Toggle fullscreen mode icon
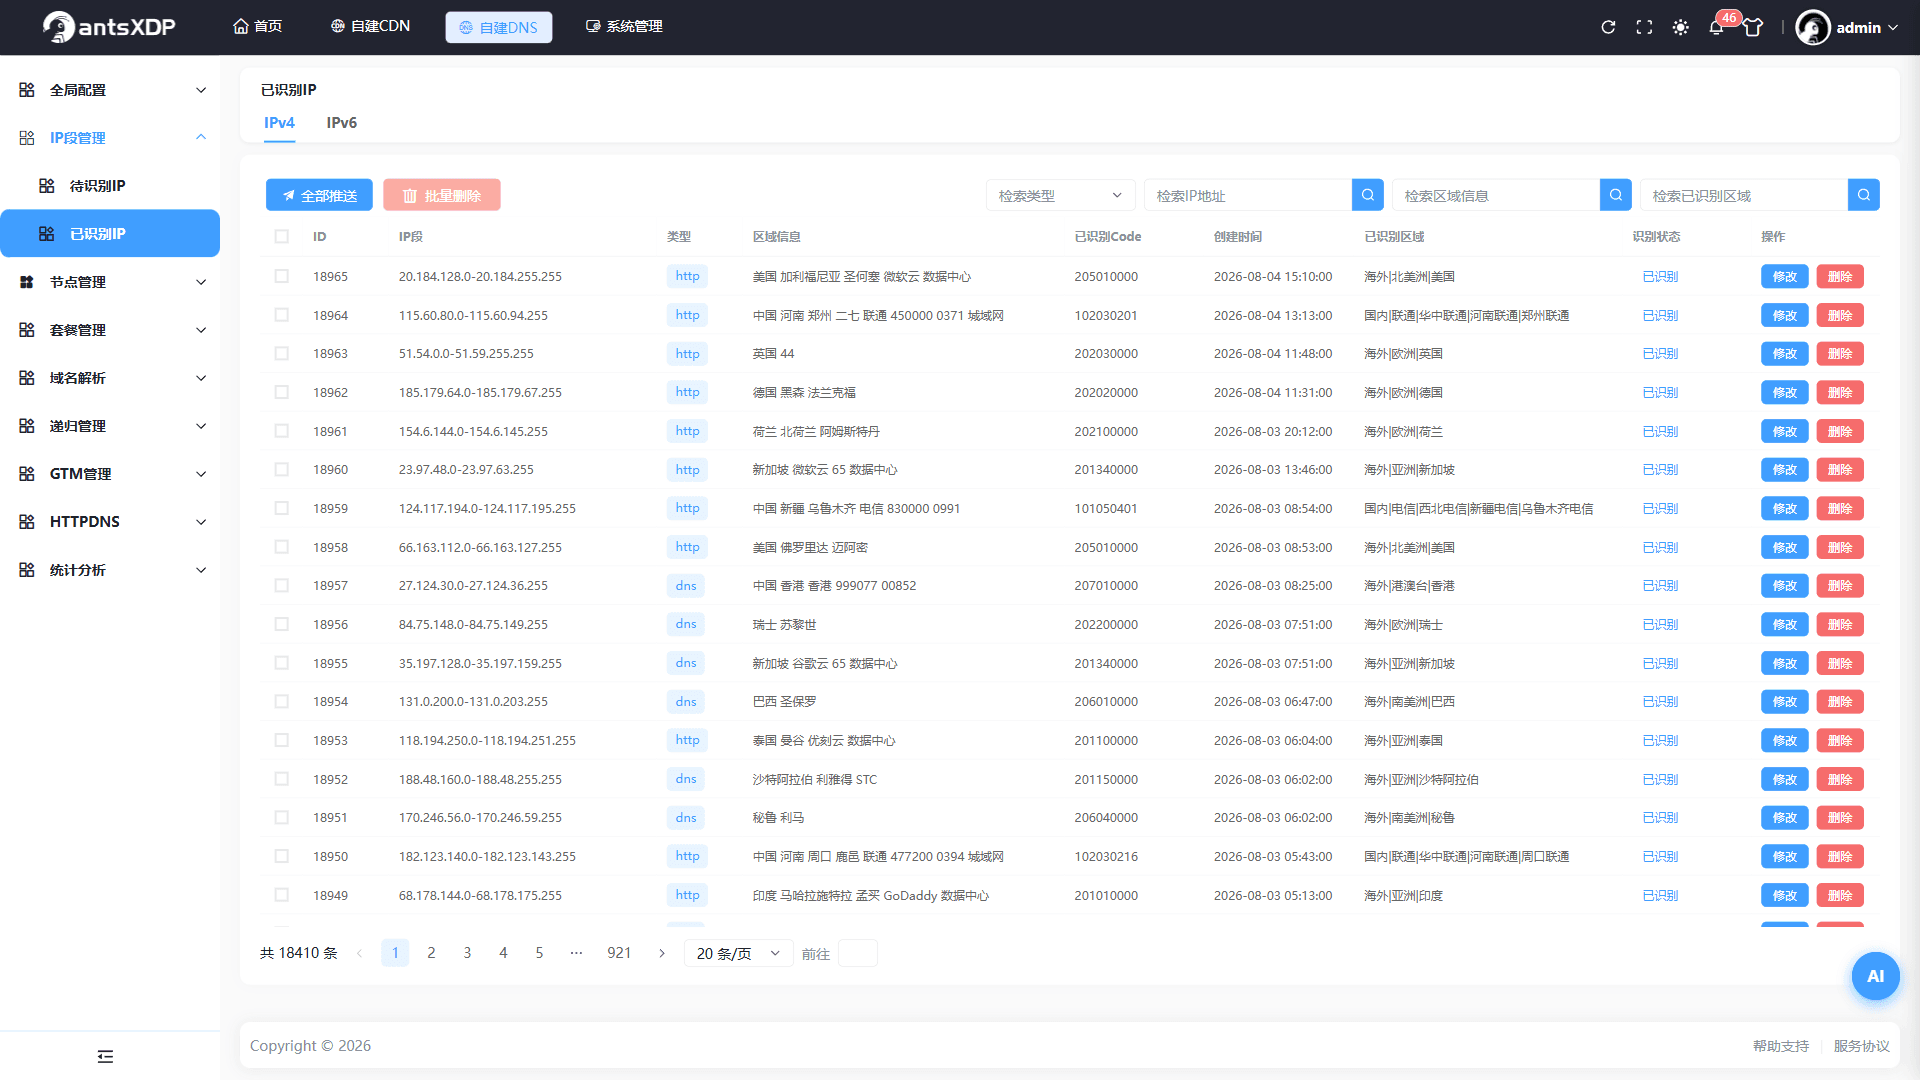 click(x=1644, y=27)
